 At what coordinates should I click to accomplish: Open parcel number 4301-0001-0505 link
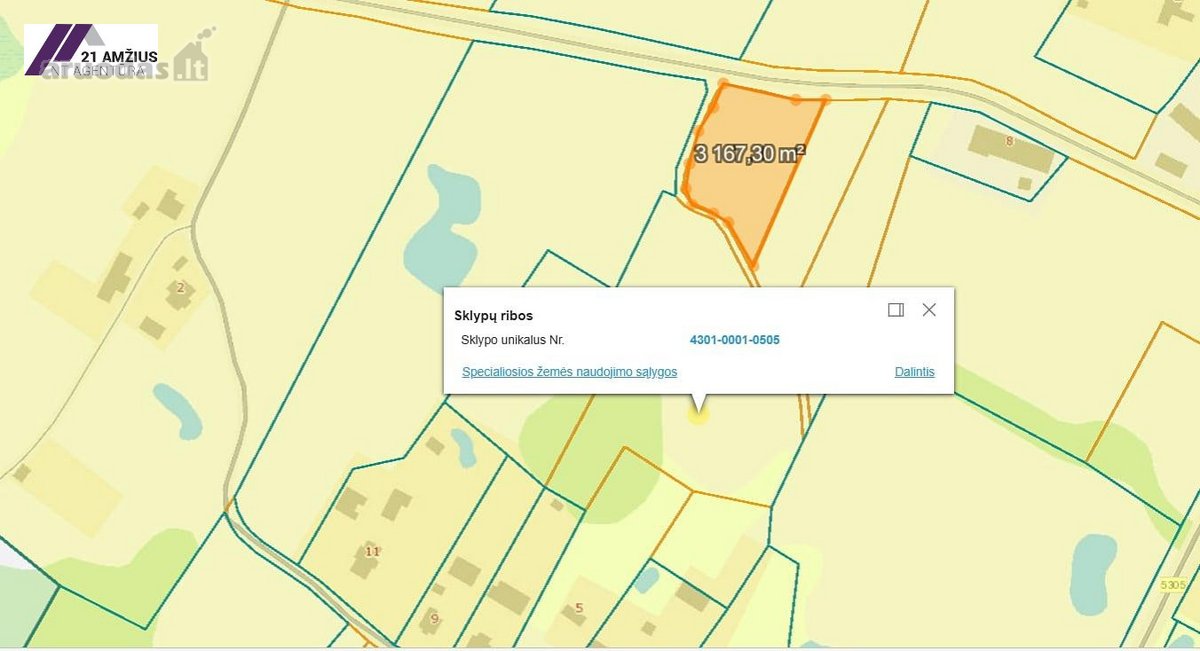(x=735, y=340)
